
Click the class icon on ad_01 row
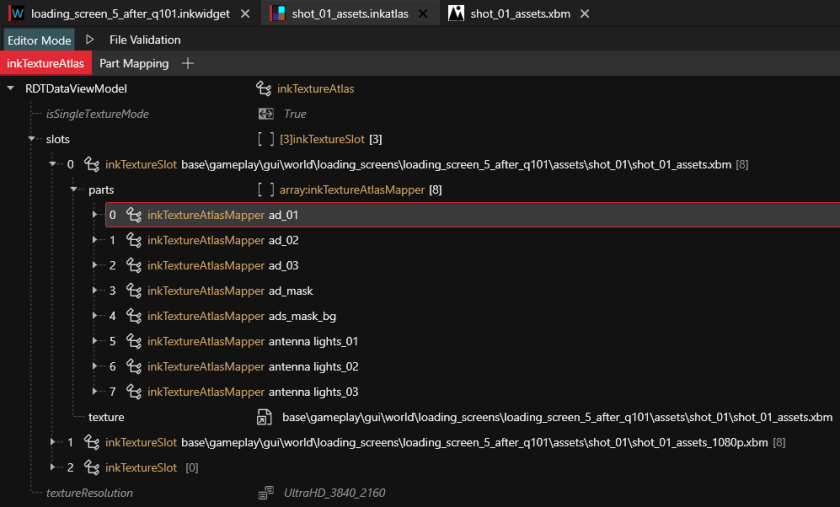click(x=134, y=215)
